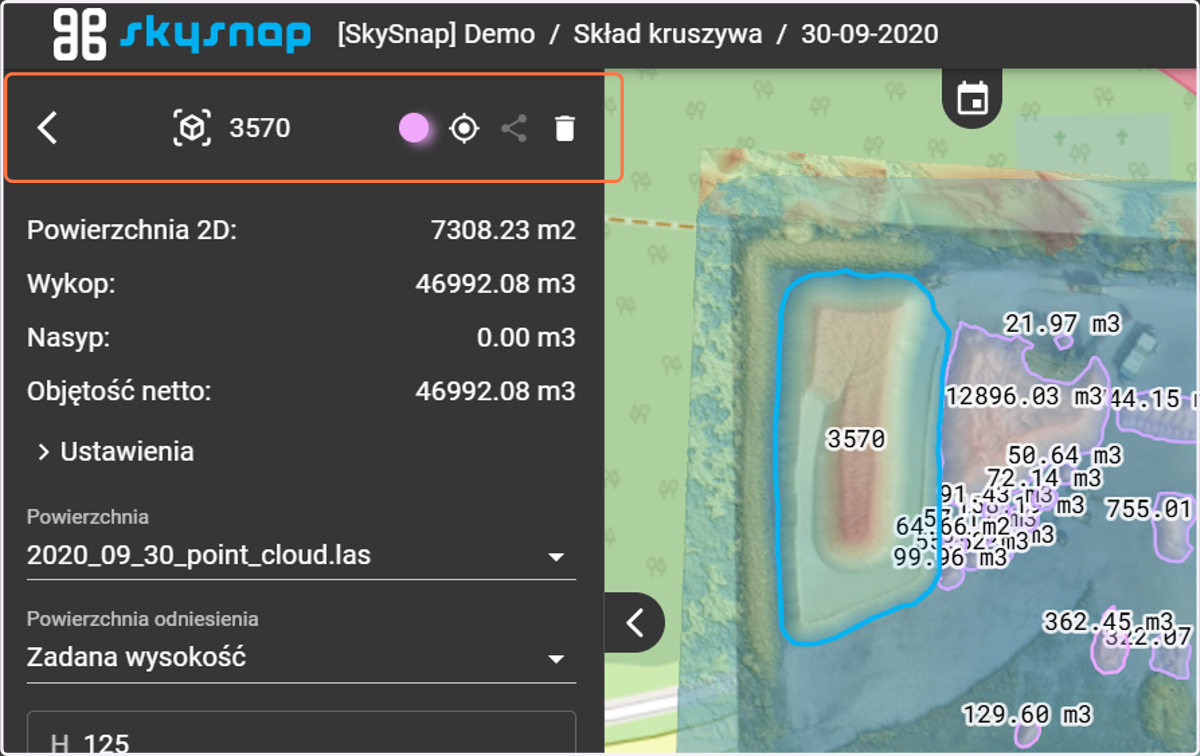Click the Objętość netto value
The width and height of the screenshot is (1200, 756).
495,390
